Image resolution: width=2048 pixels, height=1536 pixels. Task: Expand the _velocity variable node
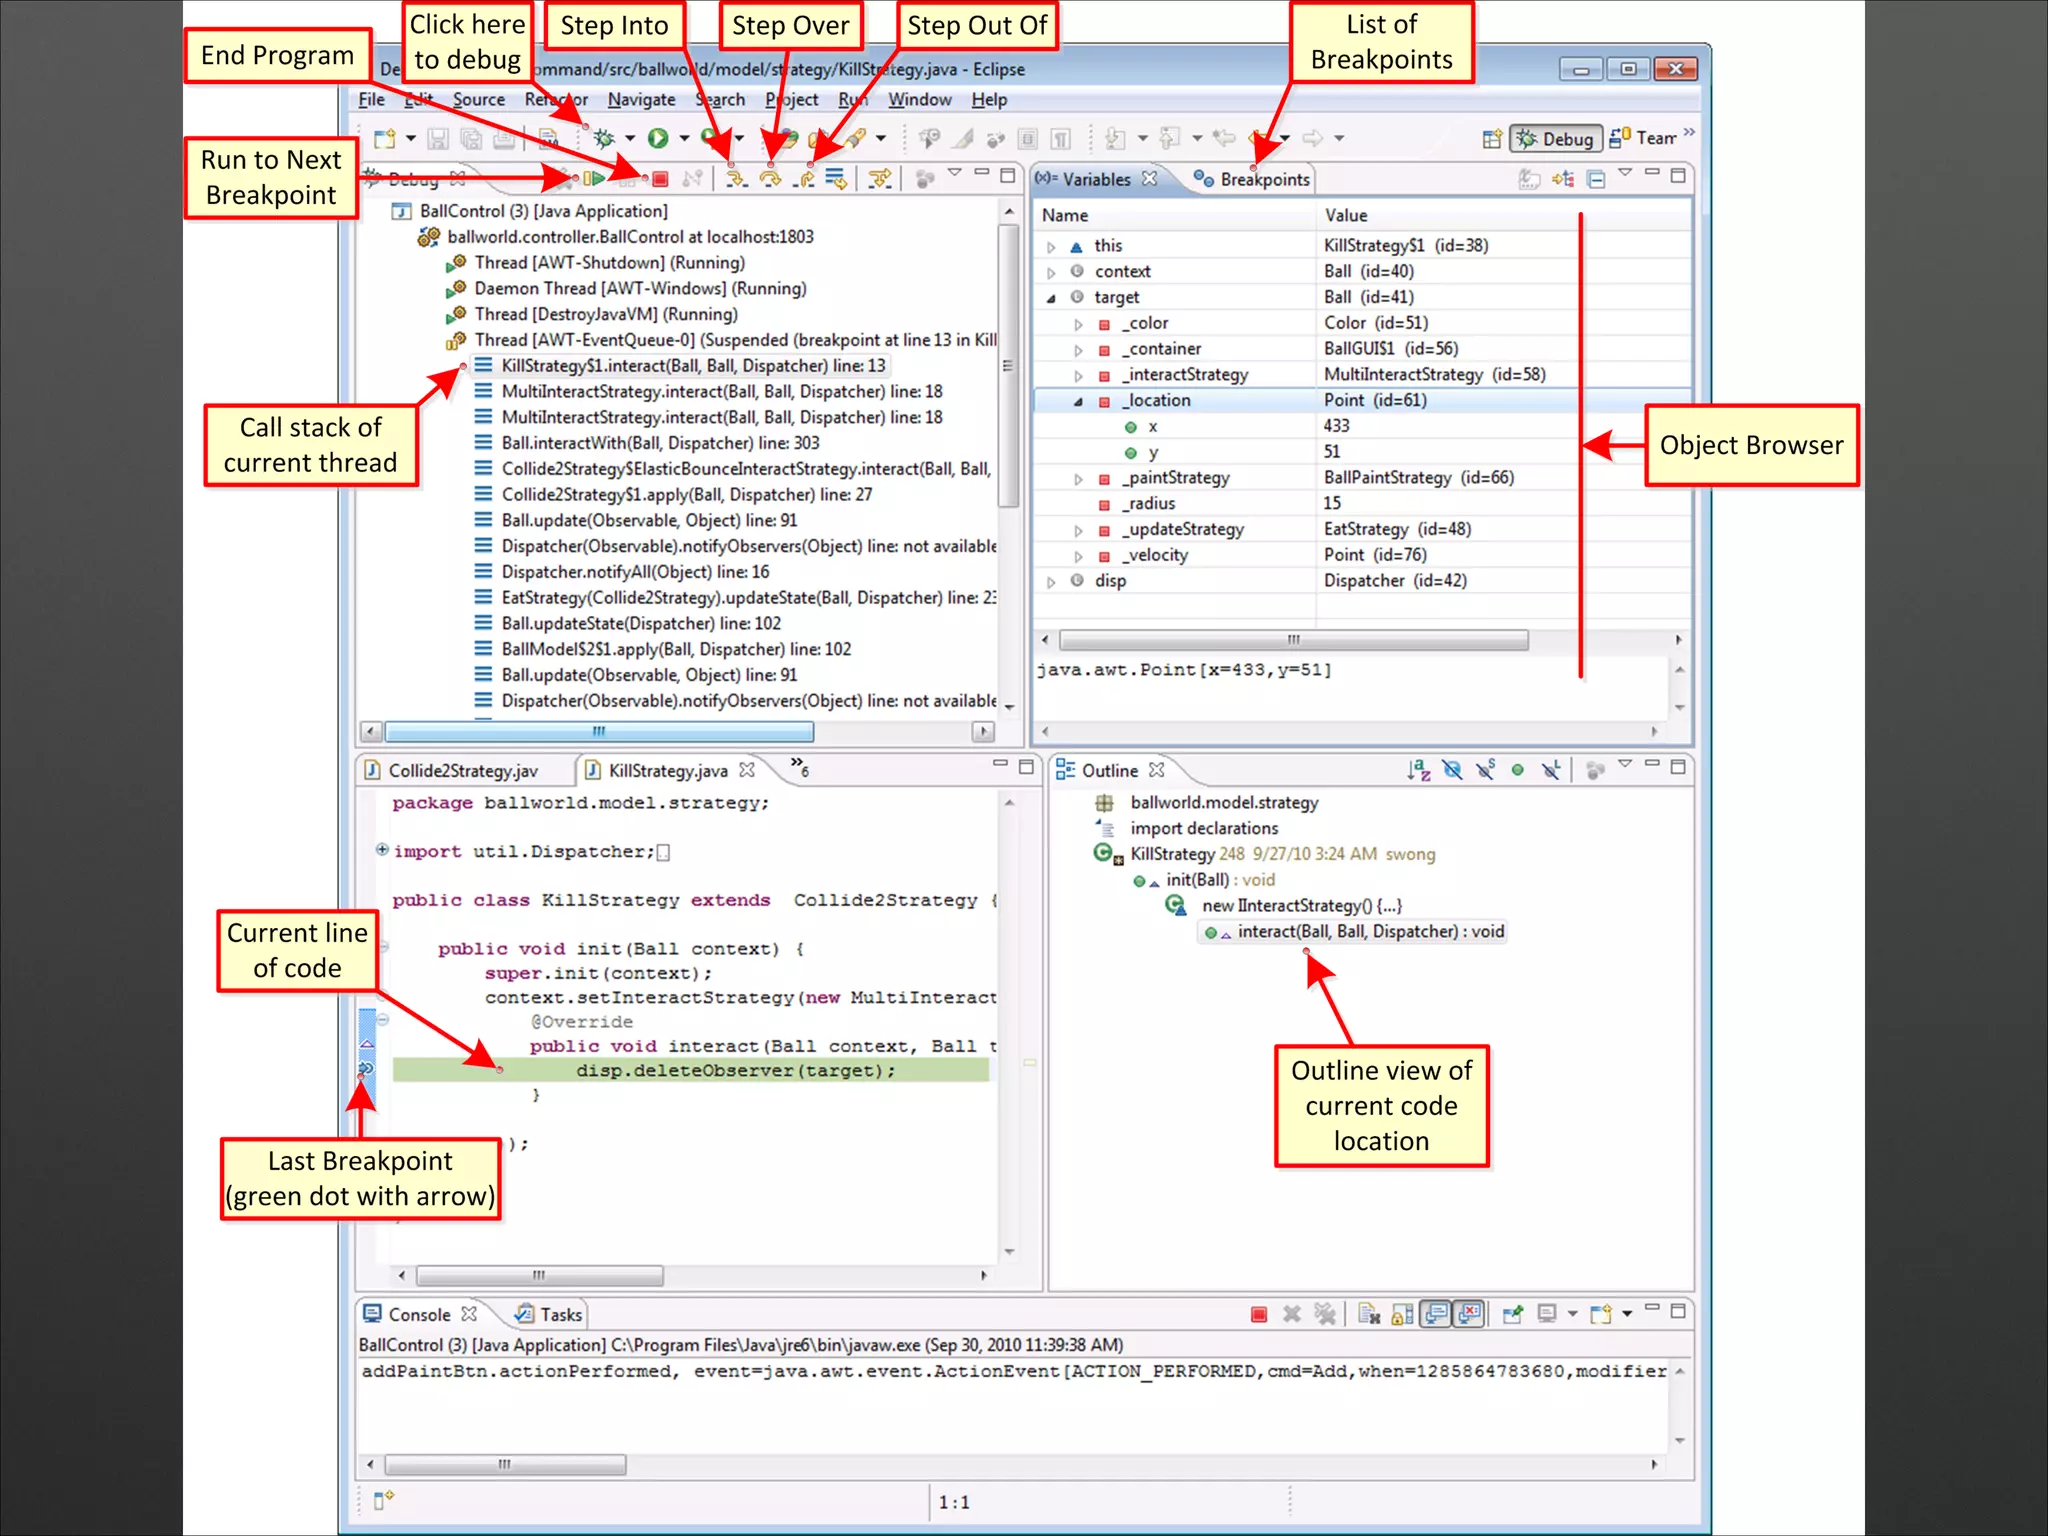point(1078,556)
